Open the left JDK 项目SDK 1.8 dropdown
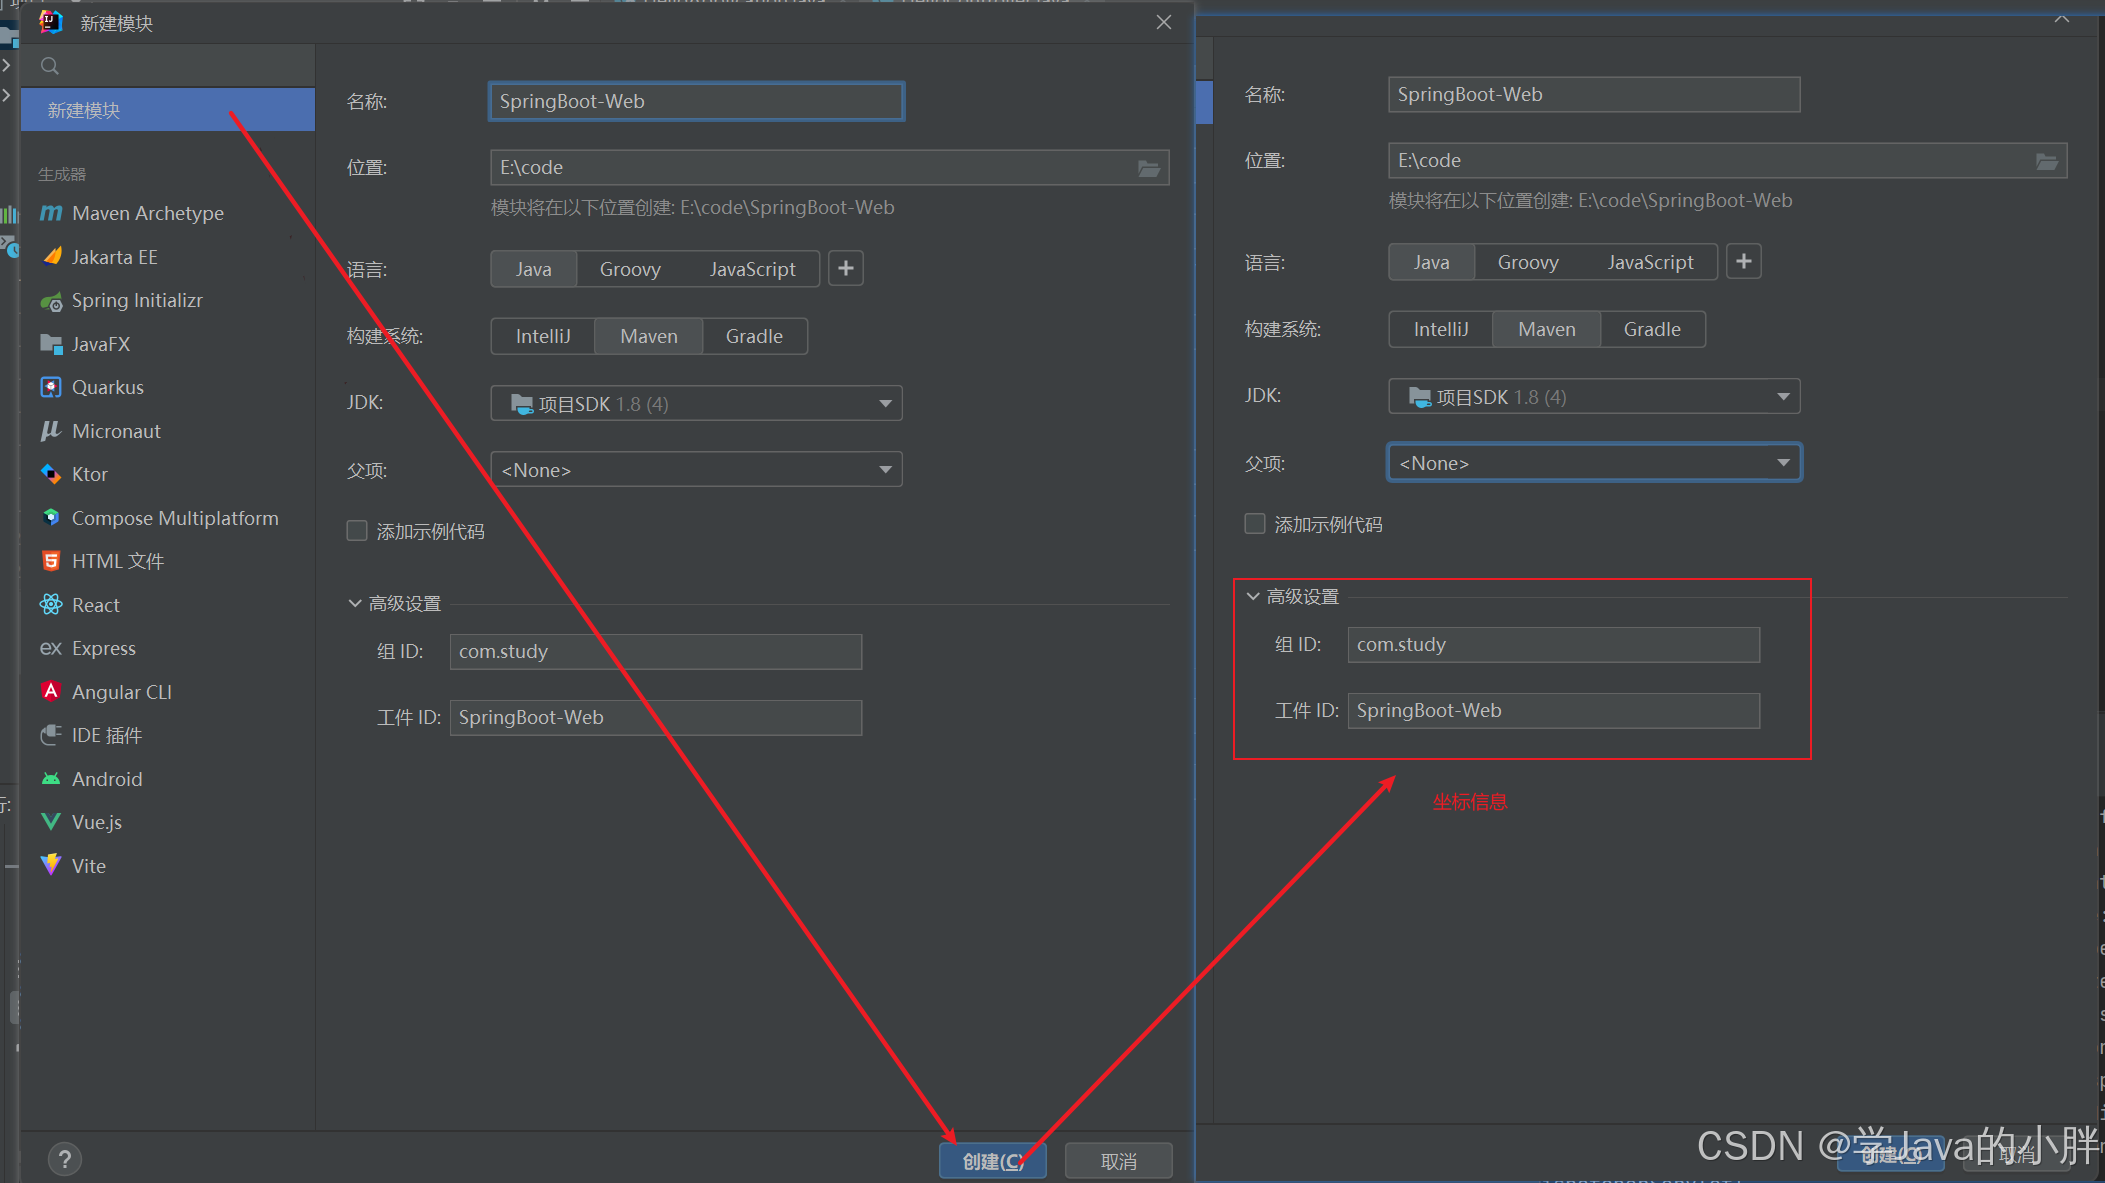2105x1183 pixels. [x=696, y=404]
